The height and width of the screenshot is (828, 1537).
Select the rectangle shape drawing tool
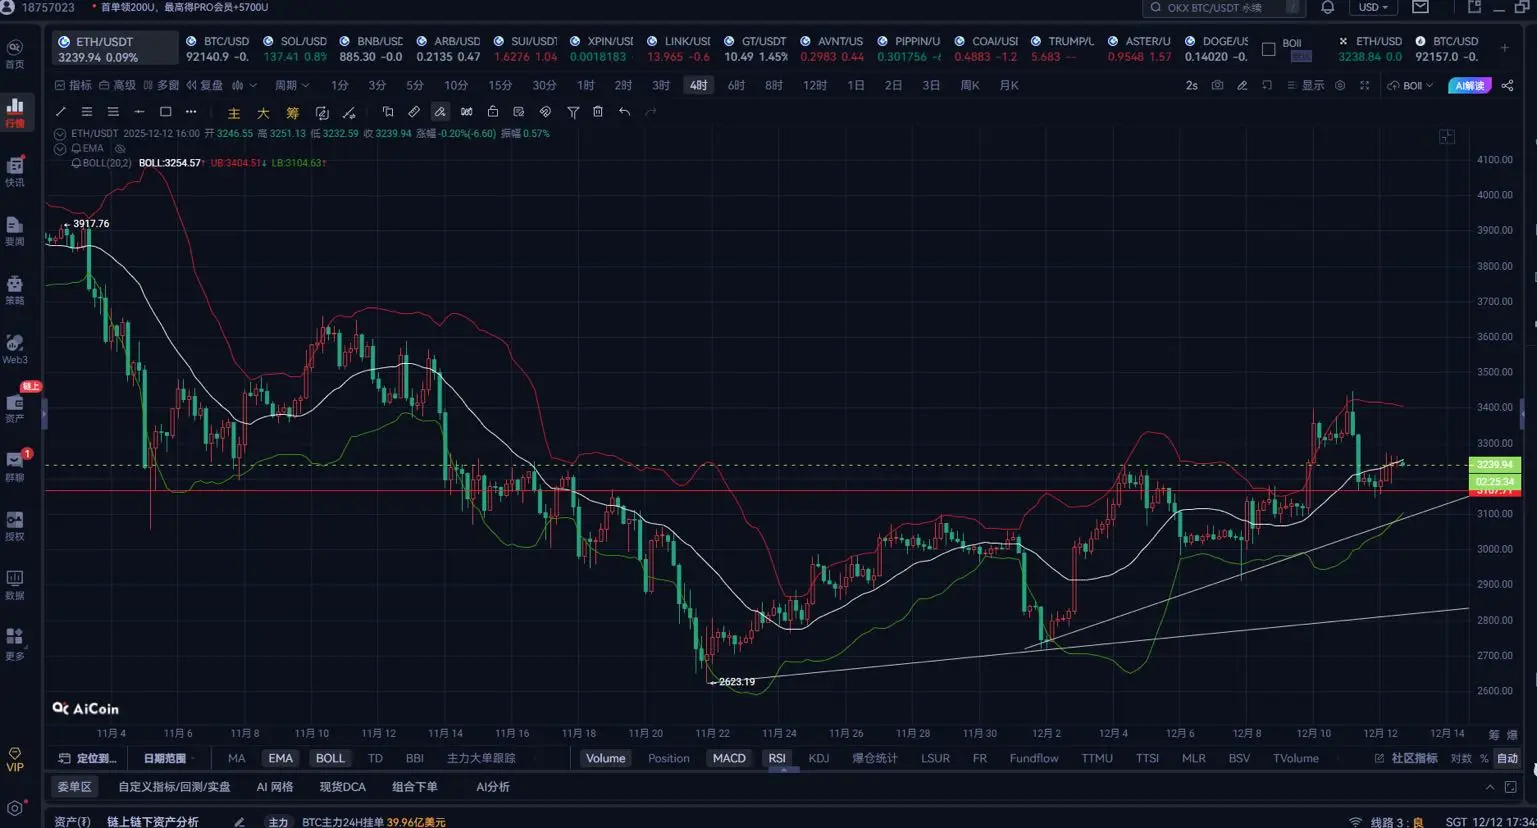(x=165, y=112)
